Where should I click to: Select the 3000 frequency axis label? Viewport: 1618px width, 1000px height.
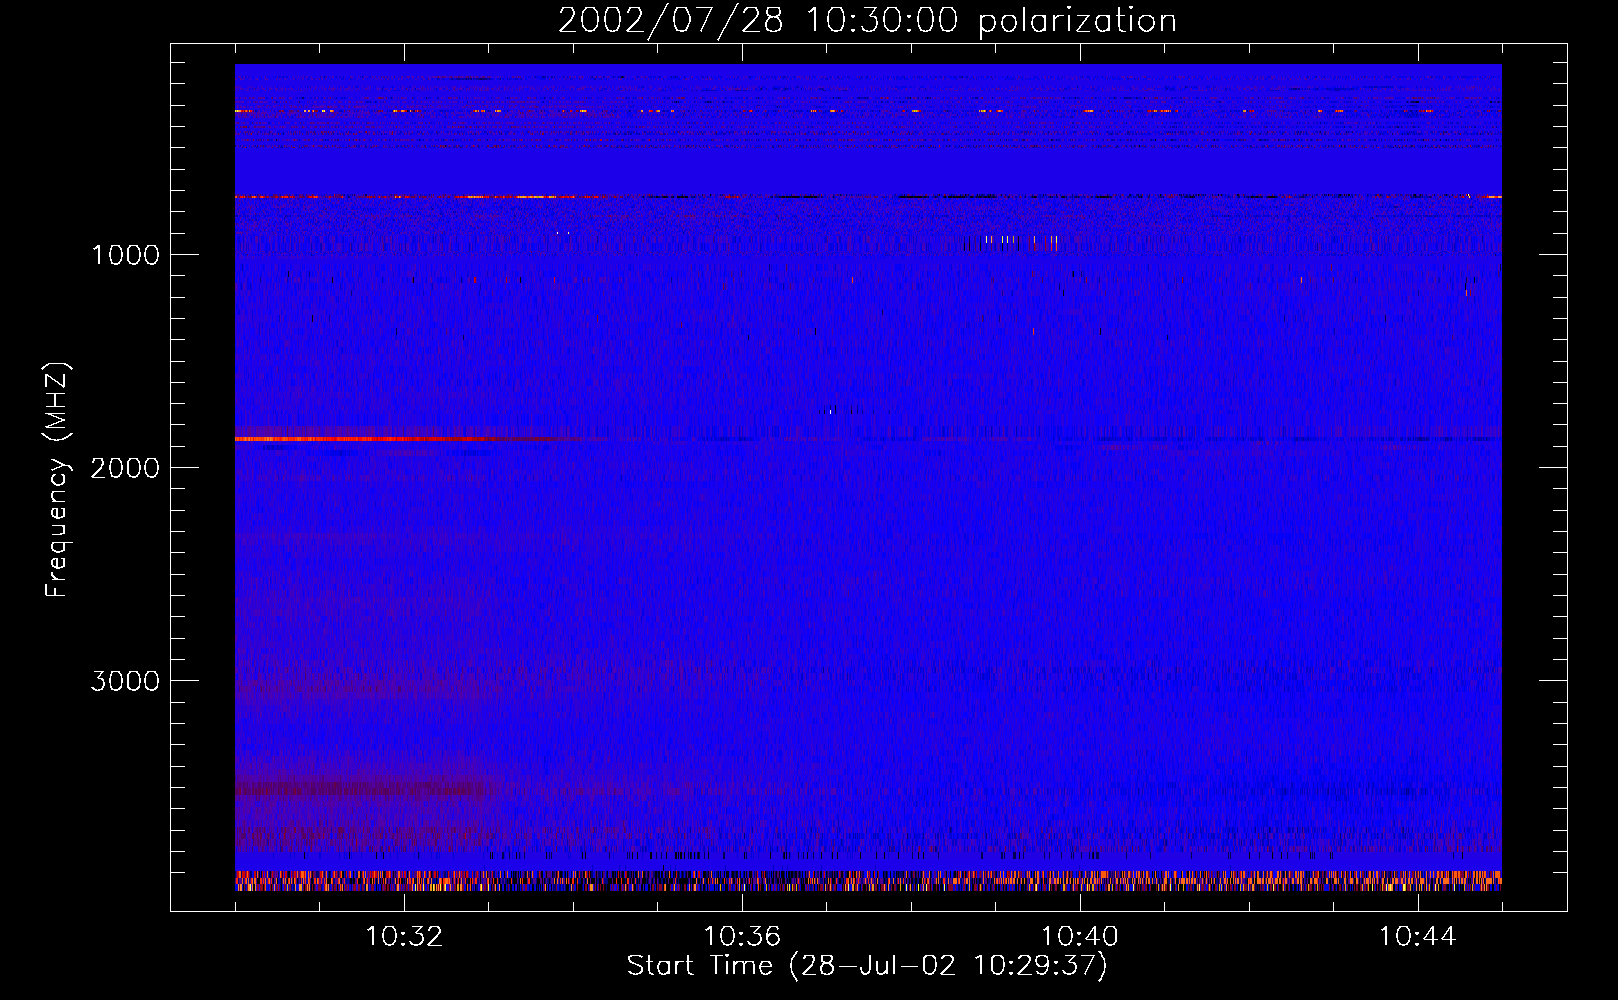(x=125, y=681)
